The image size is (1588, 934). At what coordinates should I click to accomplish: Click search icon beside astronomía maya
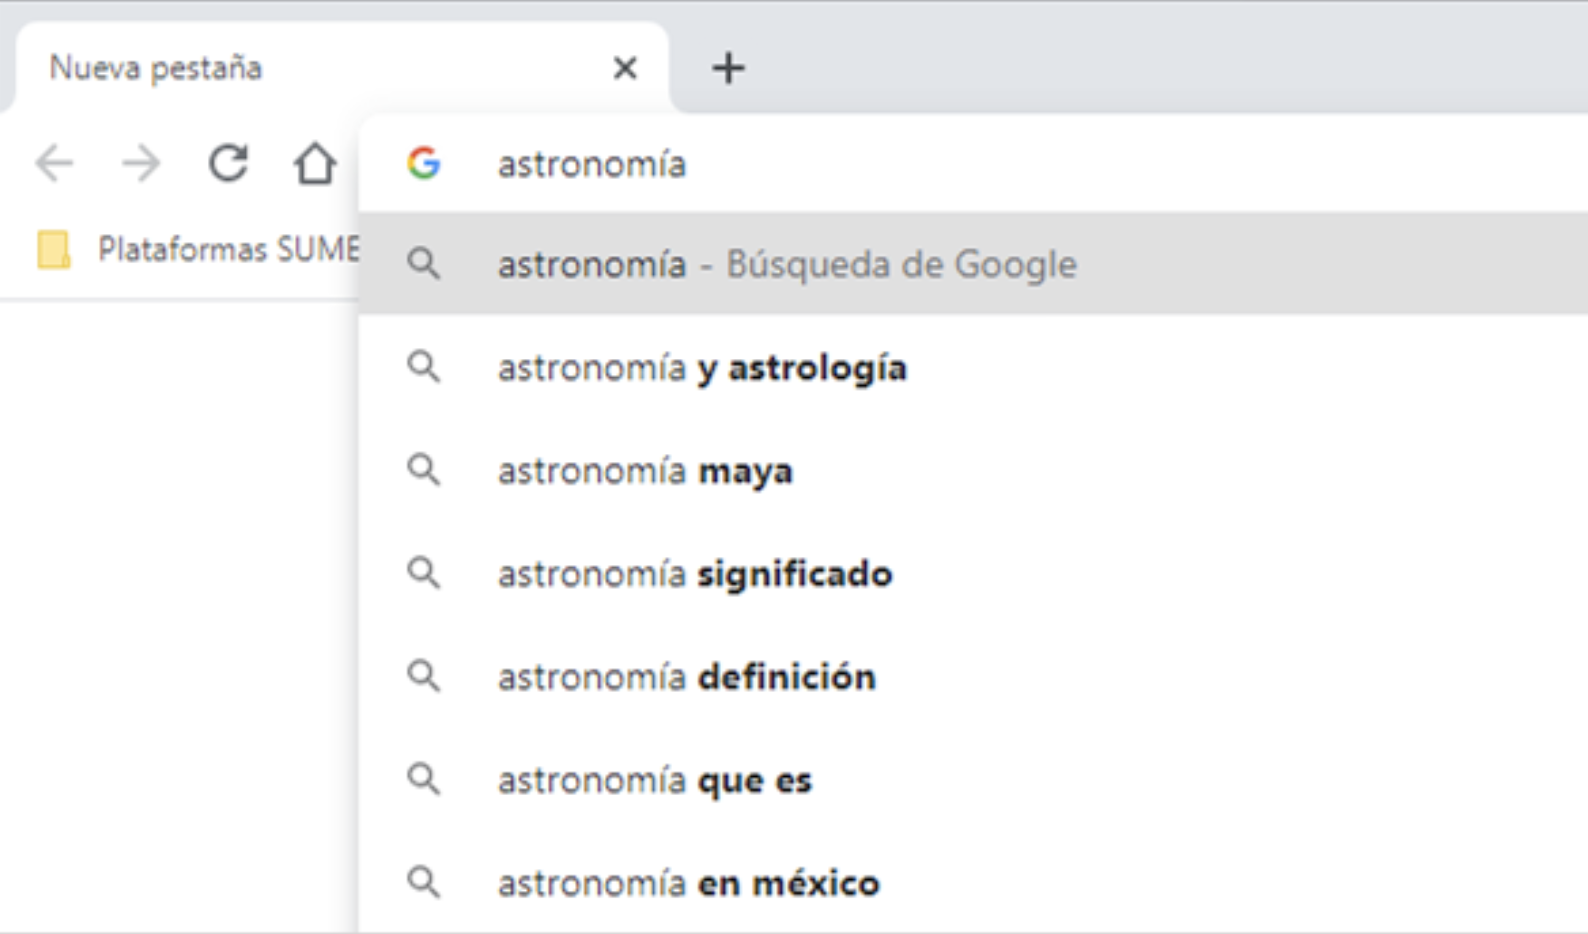point(424,469)
